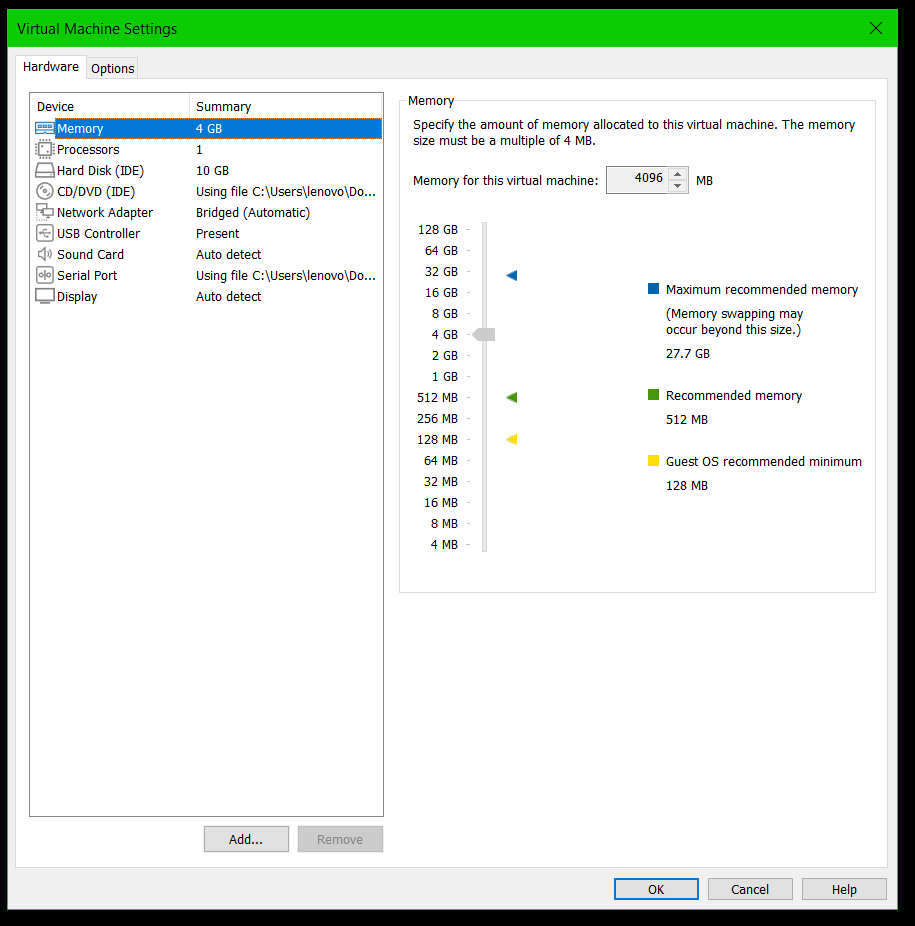Open Help for virtual machine settings
This screenshot has width=915, height=926.
point(844,889)
